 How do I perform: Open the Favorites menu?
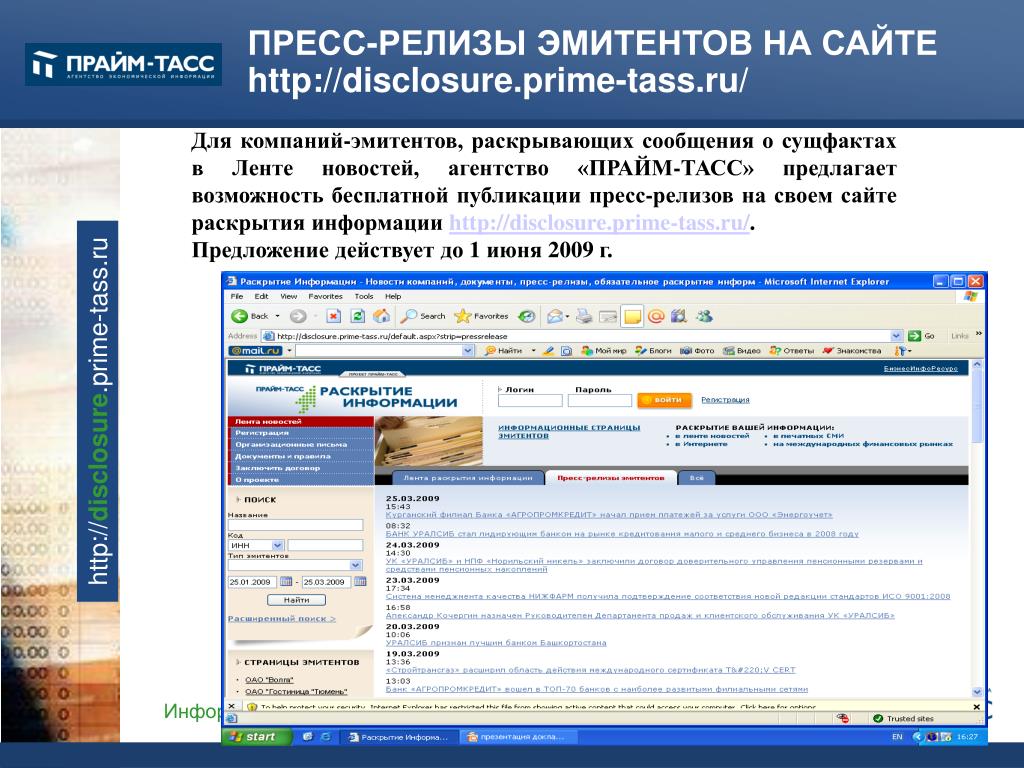coord(325,296)
